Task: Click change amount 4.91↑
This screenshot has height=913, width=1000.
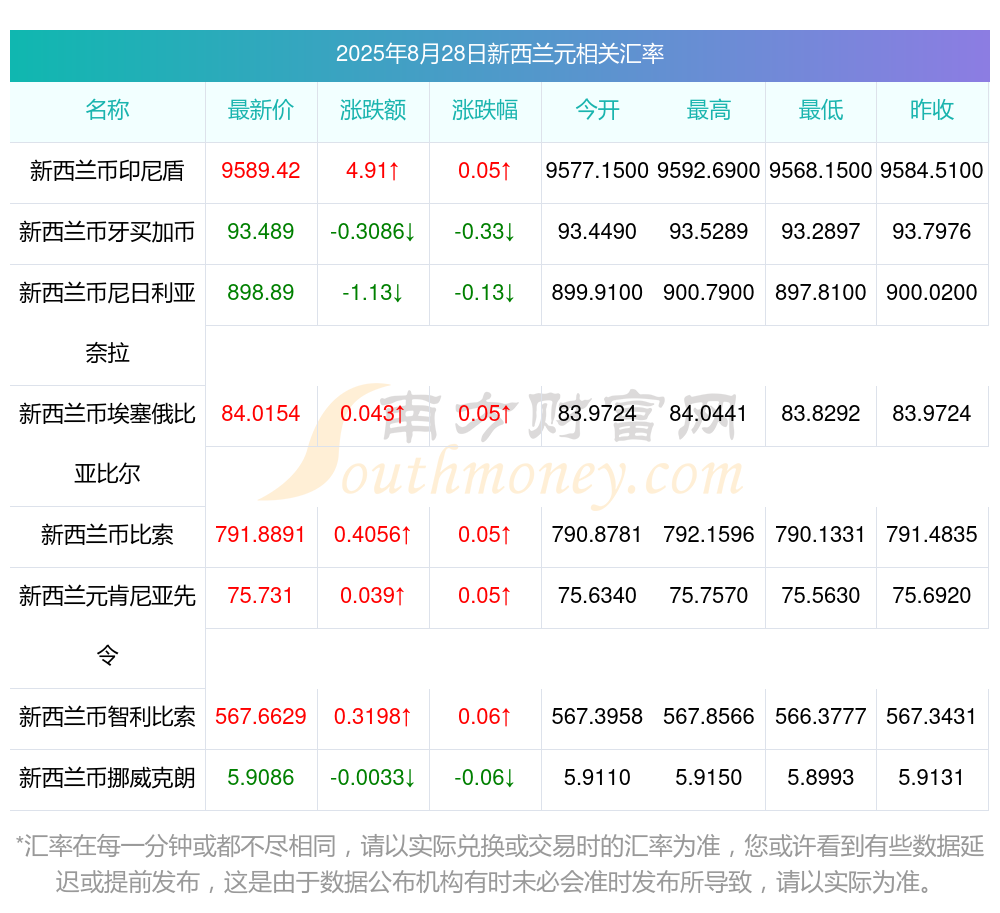Action: [373, 171]
